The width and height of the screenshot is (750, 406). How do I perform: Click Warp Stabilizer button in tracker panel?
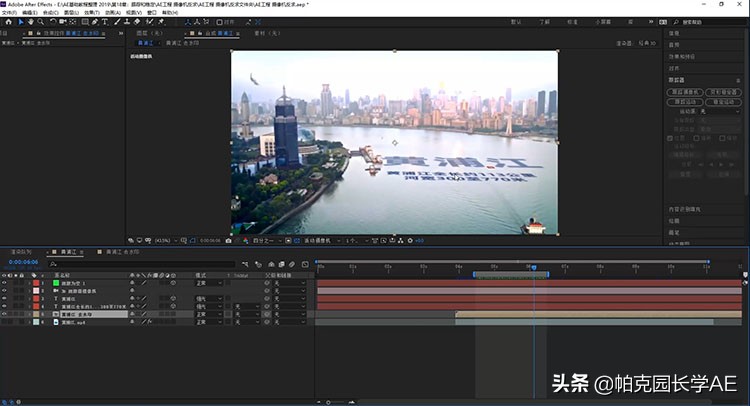(x=723, y=92)
